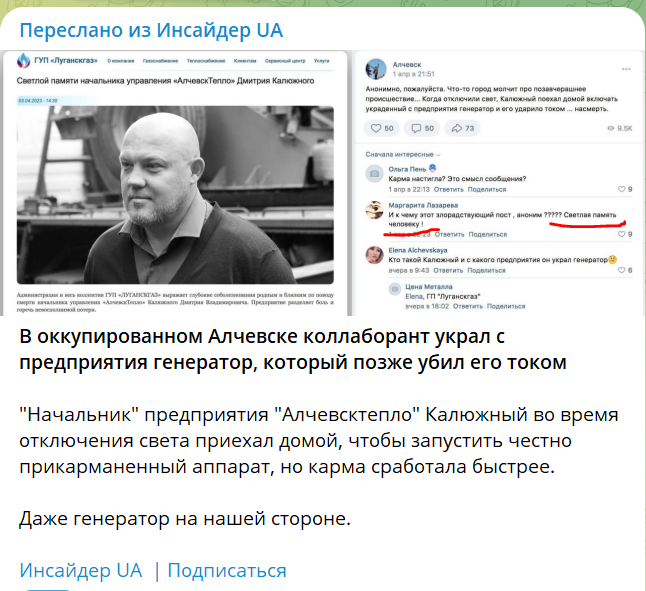Open the О компании menu item
This screenshot has width=646, height=591.
coord(121,61)
